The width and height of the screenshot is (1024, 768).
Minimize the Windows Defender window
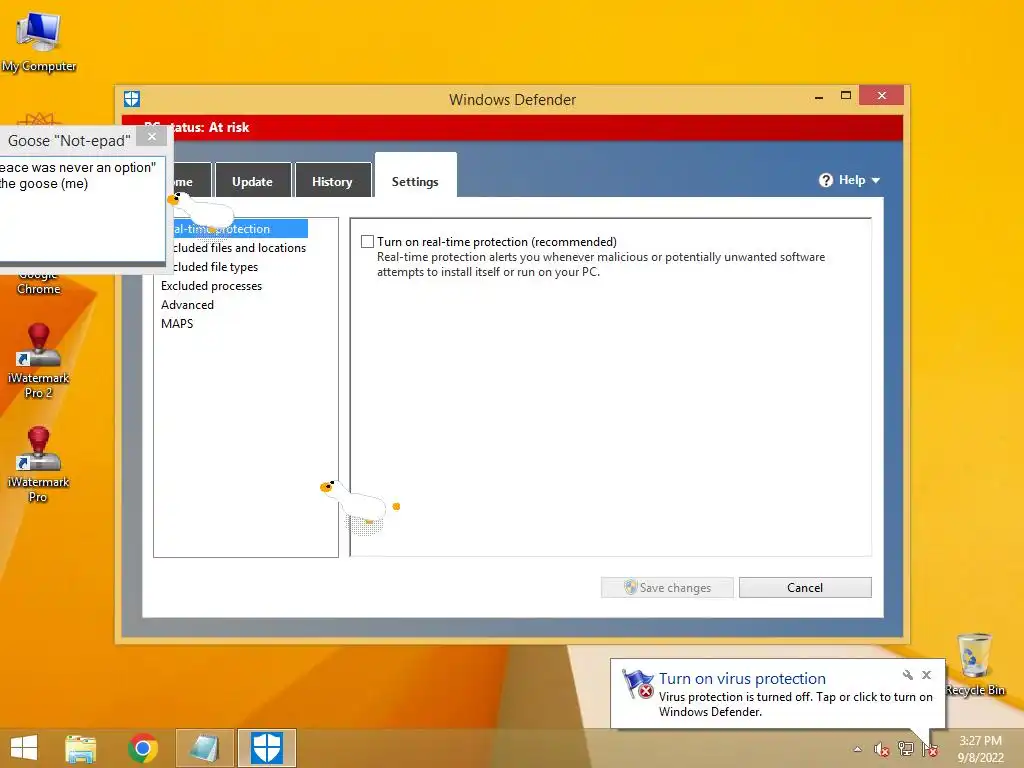[819, 97]
